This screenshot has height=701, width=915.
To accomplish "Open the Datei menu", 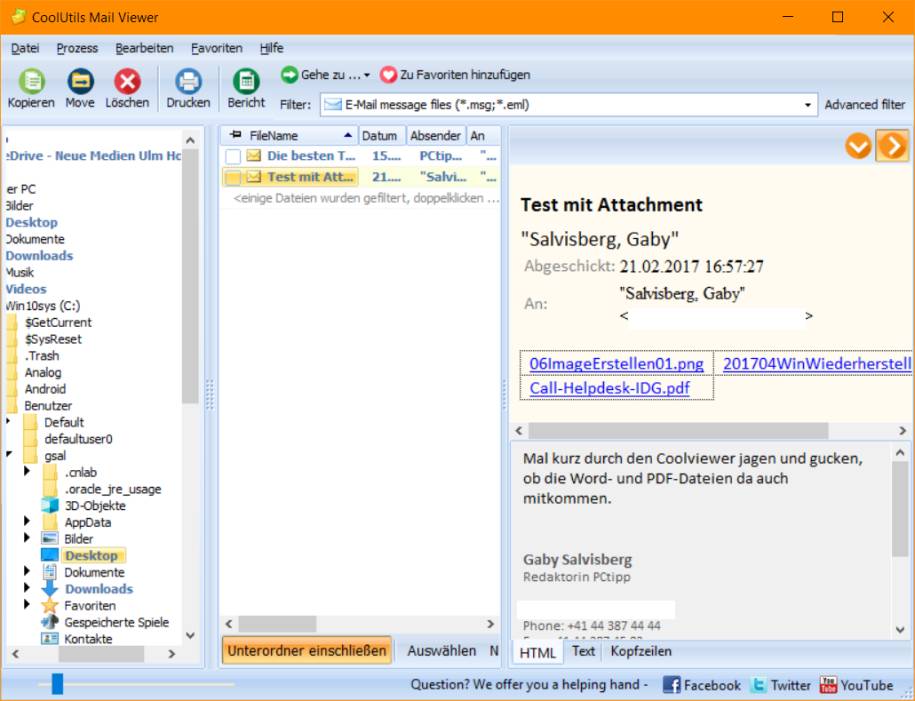I will pyautogui.click(x=25, y=48).
